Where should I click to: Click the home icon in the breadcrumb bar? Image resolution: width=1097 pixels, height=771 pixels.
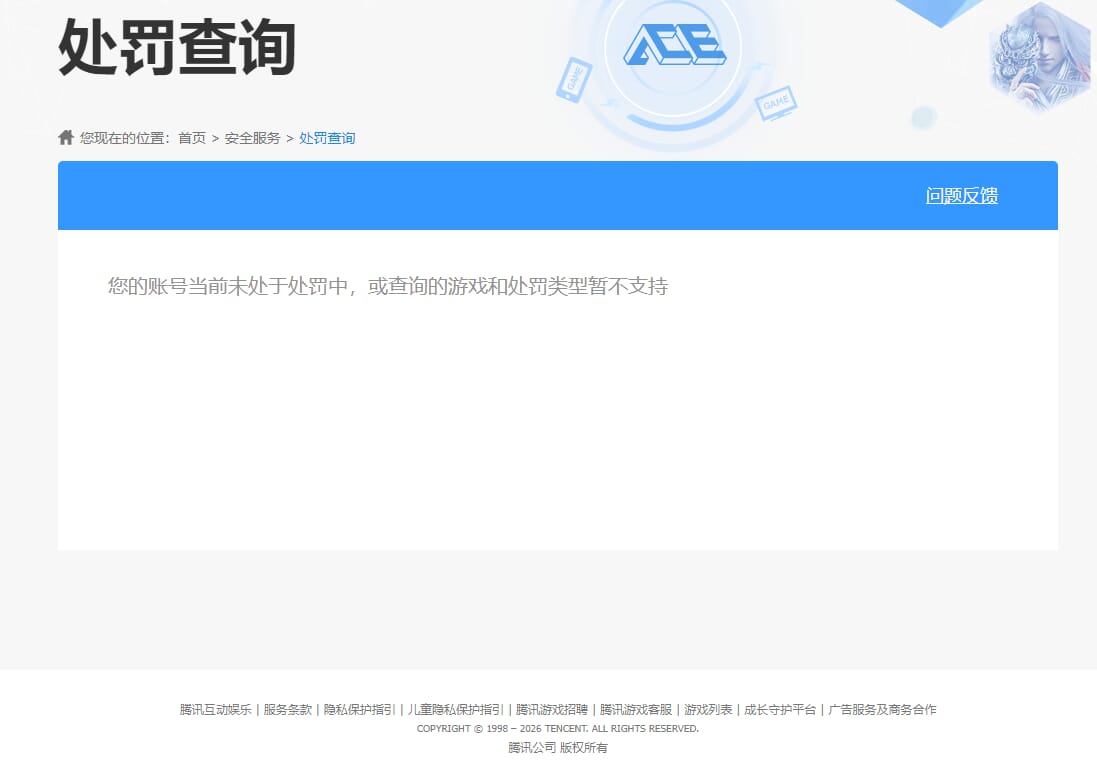(x=65, y=136)
